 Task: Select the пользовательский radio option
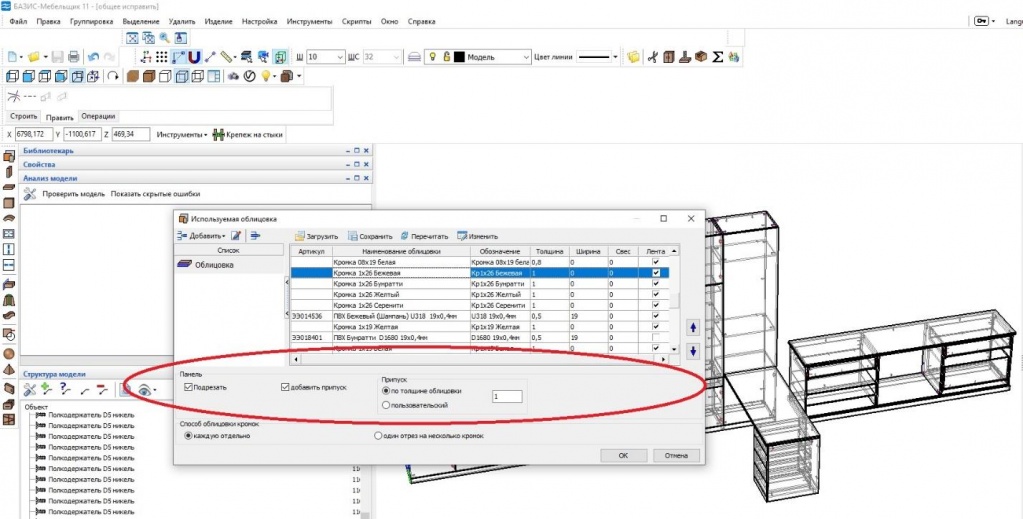[387, 405]
